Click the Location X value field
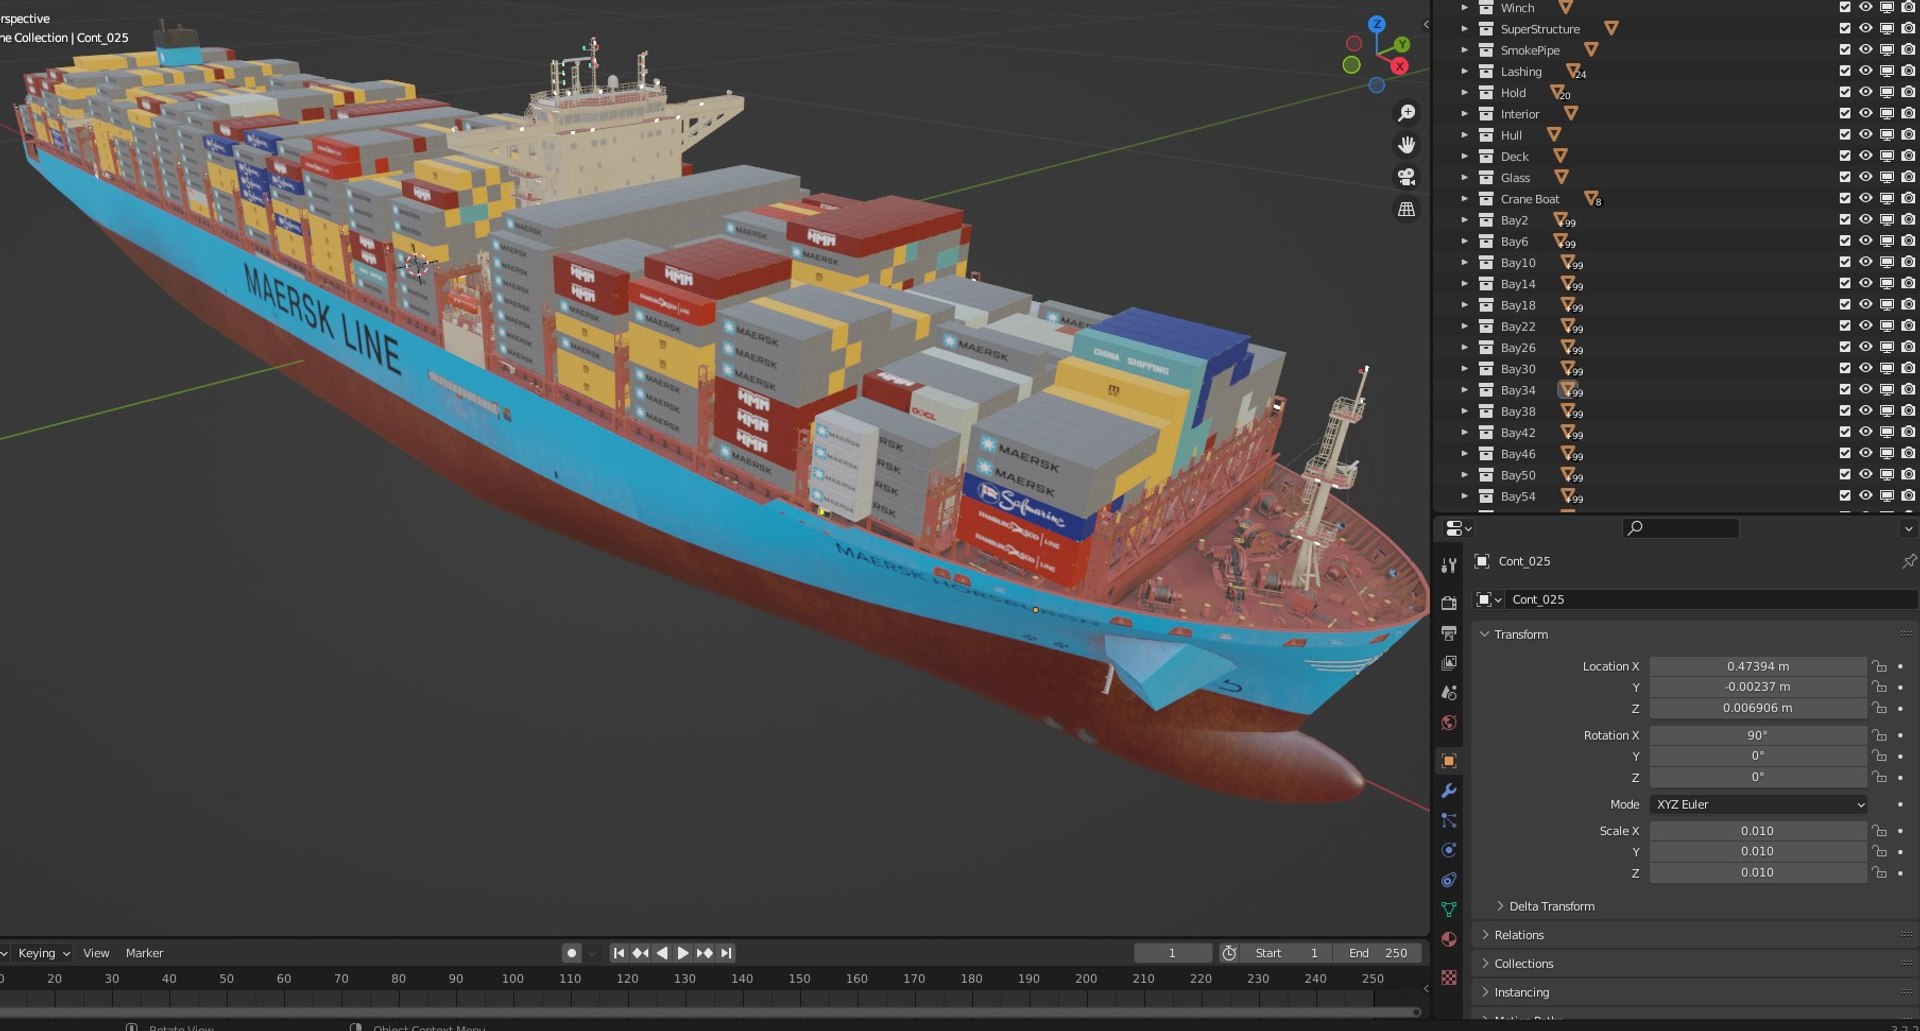The height and width of the screenshot is (1031, 1920). (1758, 666)
